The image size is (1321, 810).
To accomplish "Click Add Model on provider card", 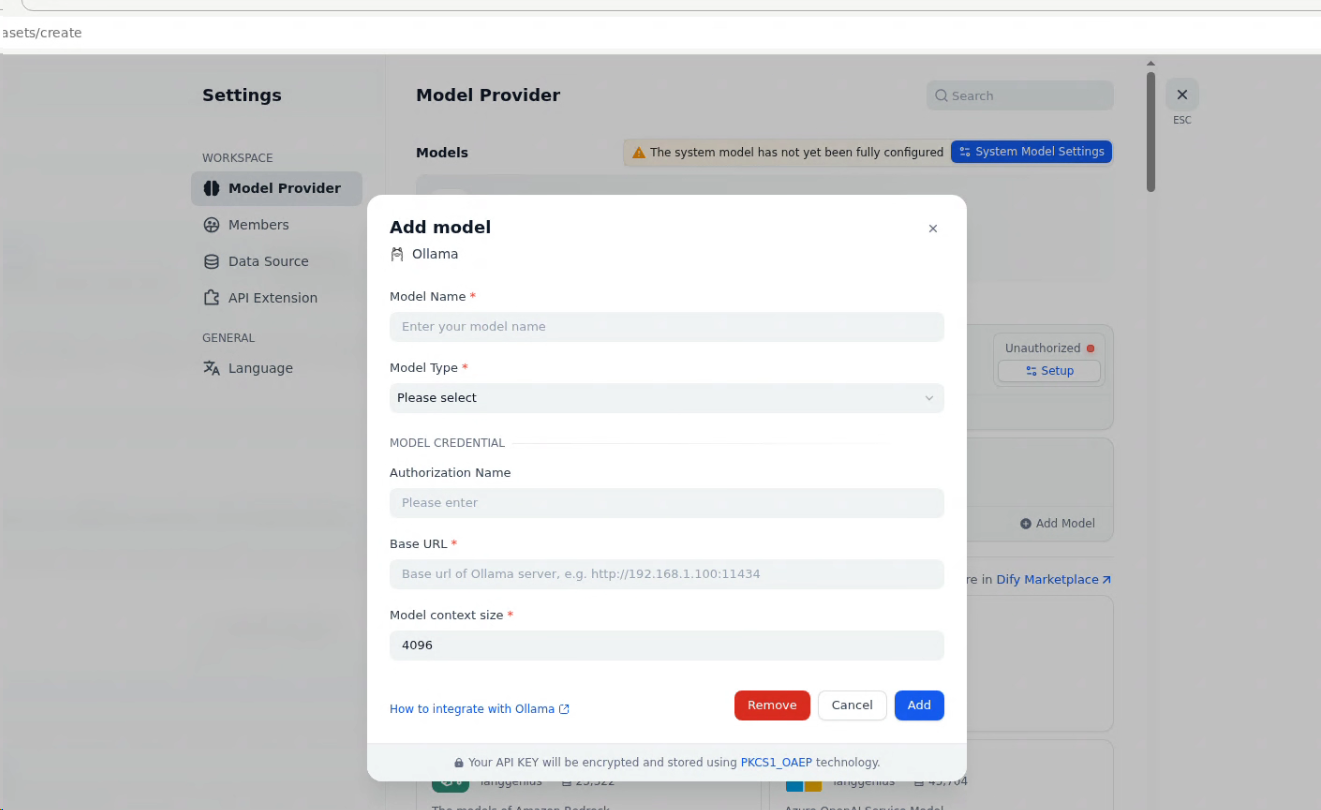I will [1057, 523].
